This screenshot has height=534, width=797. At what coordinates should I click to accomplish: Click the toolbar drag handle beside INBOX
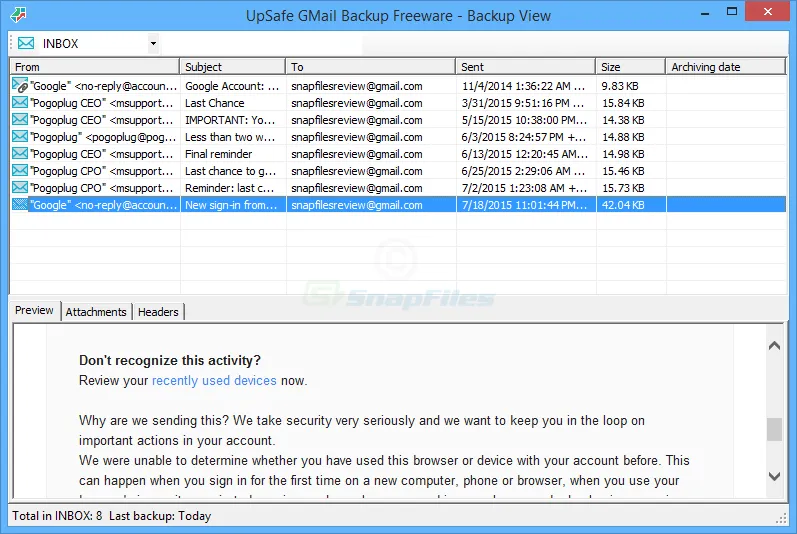(x=11, y=44)
